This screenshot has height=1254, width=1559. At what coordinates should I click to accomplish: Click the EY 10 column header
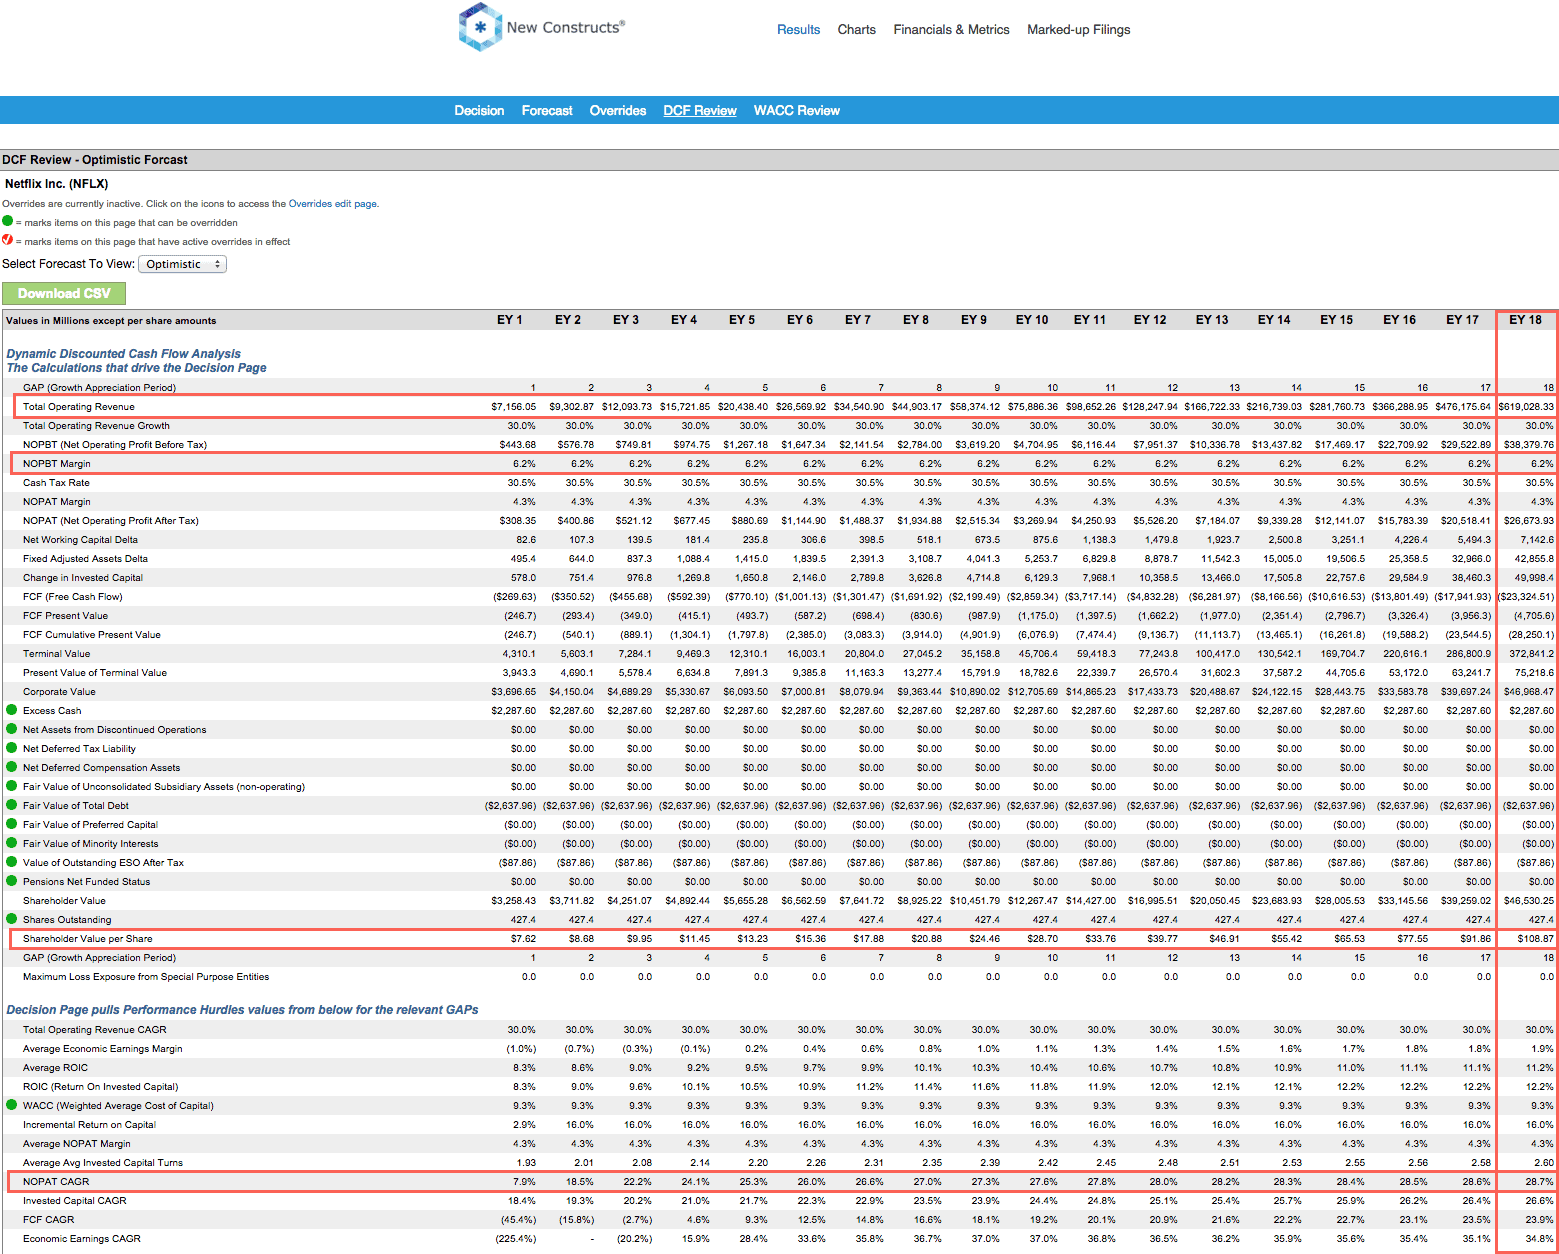(x=1032, y=320)
